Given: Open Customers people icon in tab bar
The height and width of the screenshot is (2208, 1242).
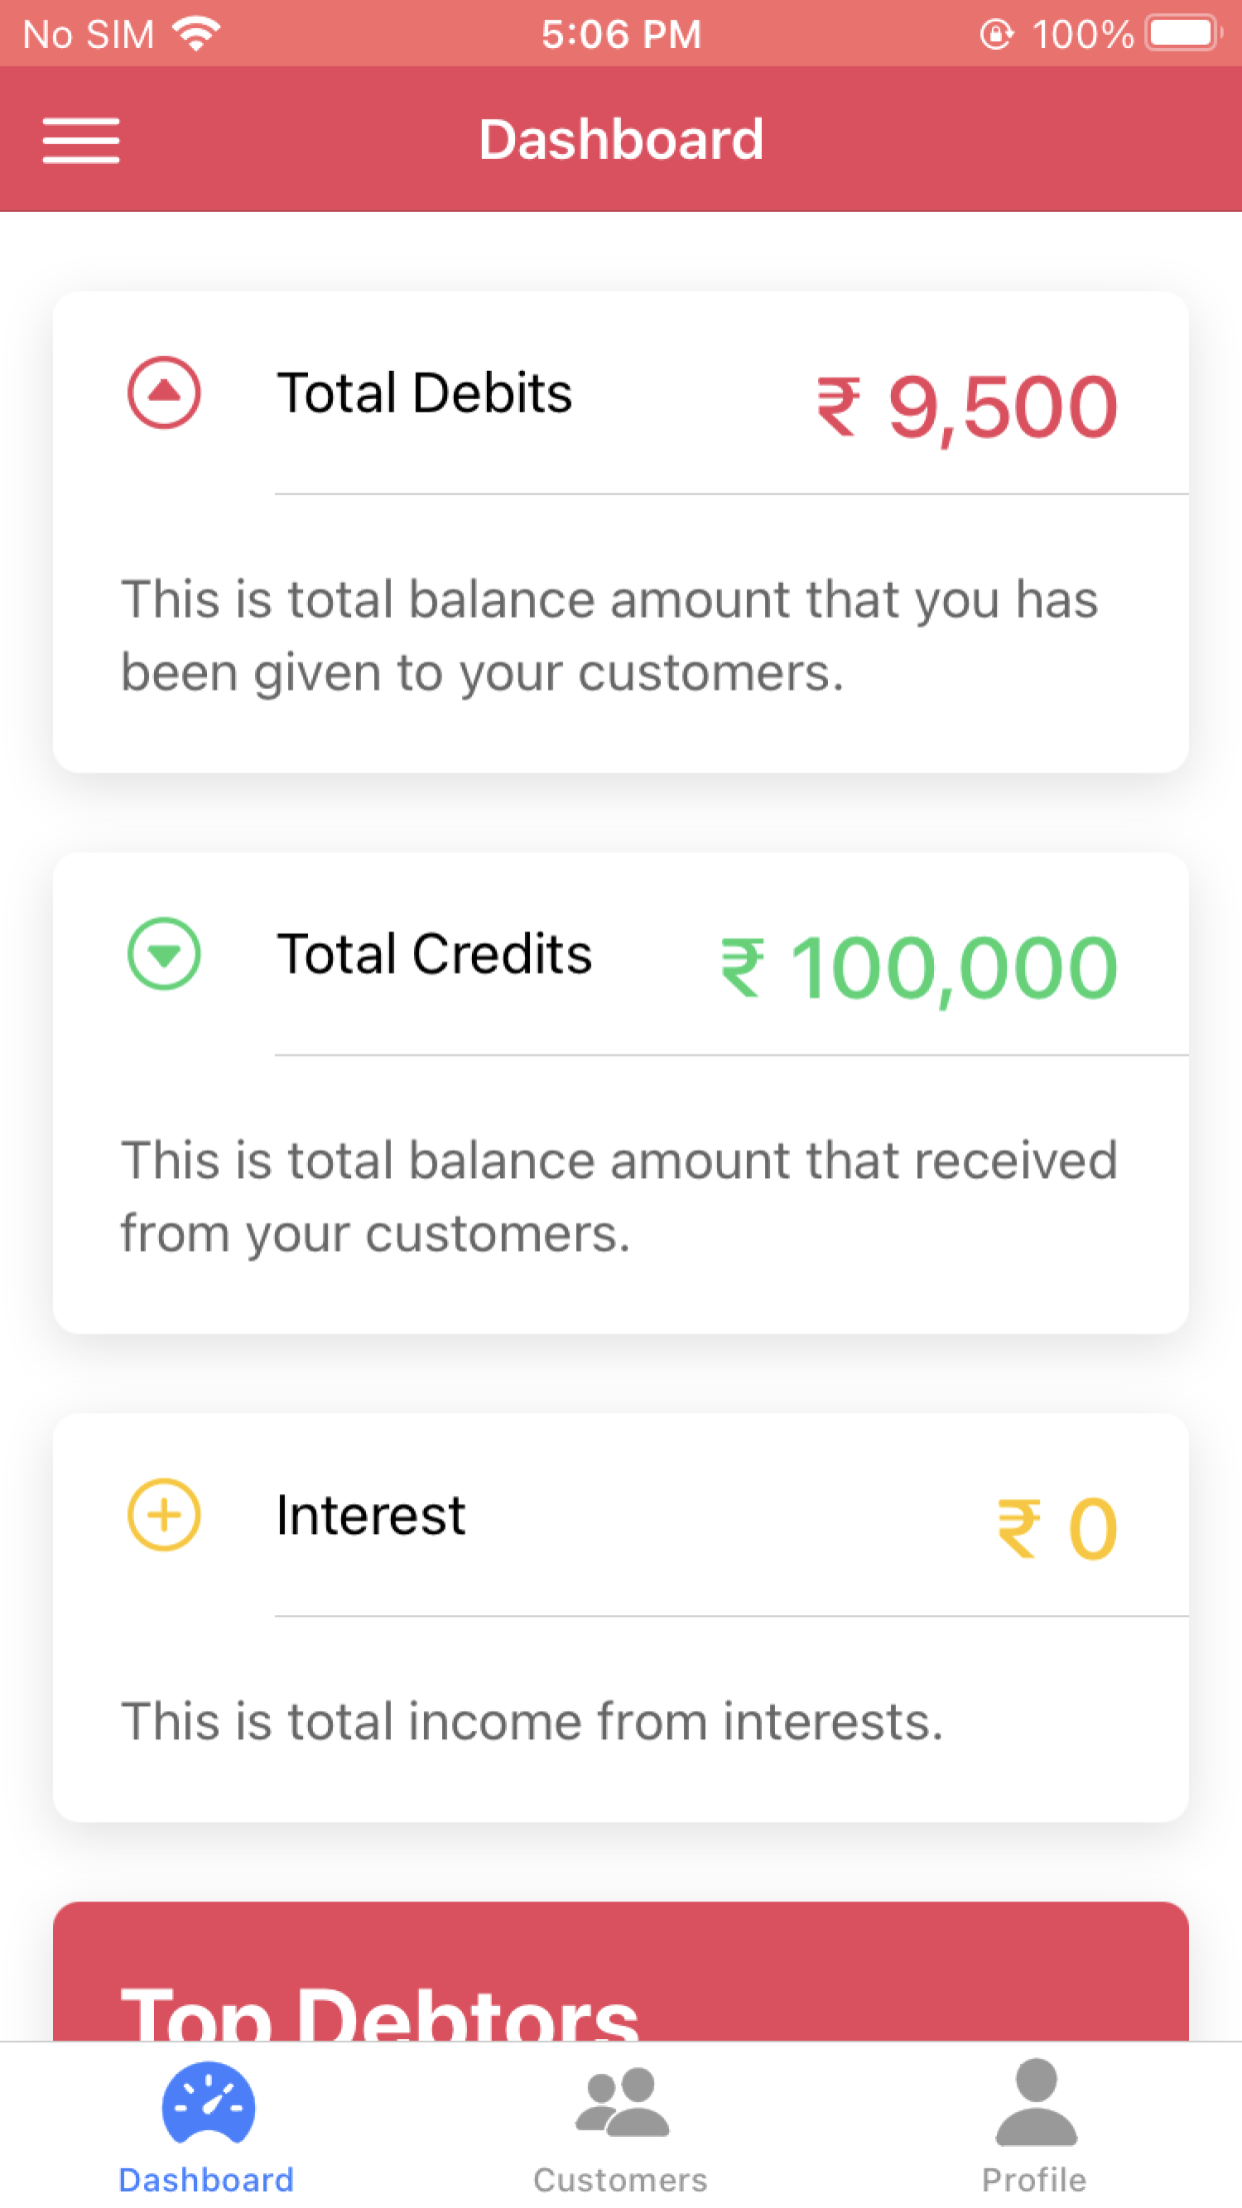Looking at the screenshot, I should 621,2102.
